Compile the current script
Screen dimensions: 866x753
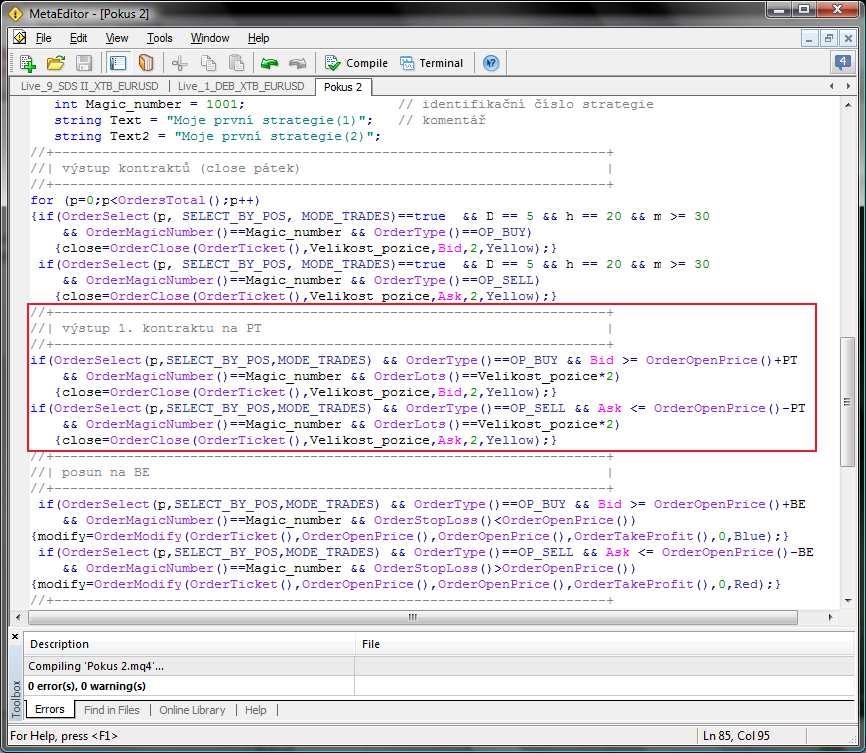pyautogui.click(x=356, y=63)
